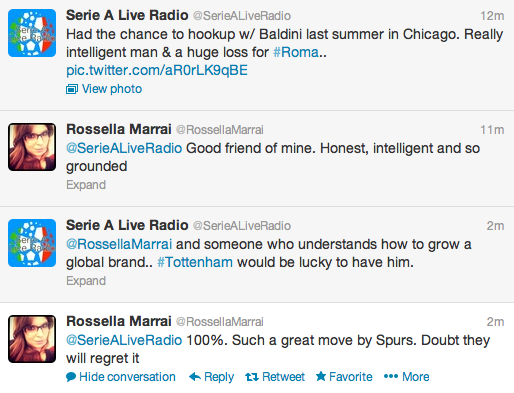Click the 12m timestamp on first tweet
Viewport: 514px width, 393px height.
(492, 16)
